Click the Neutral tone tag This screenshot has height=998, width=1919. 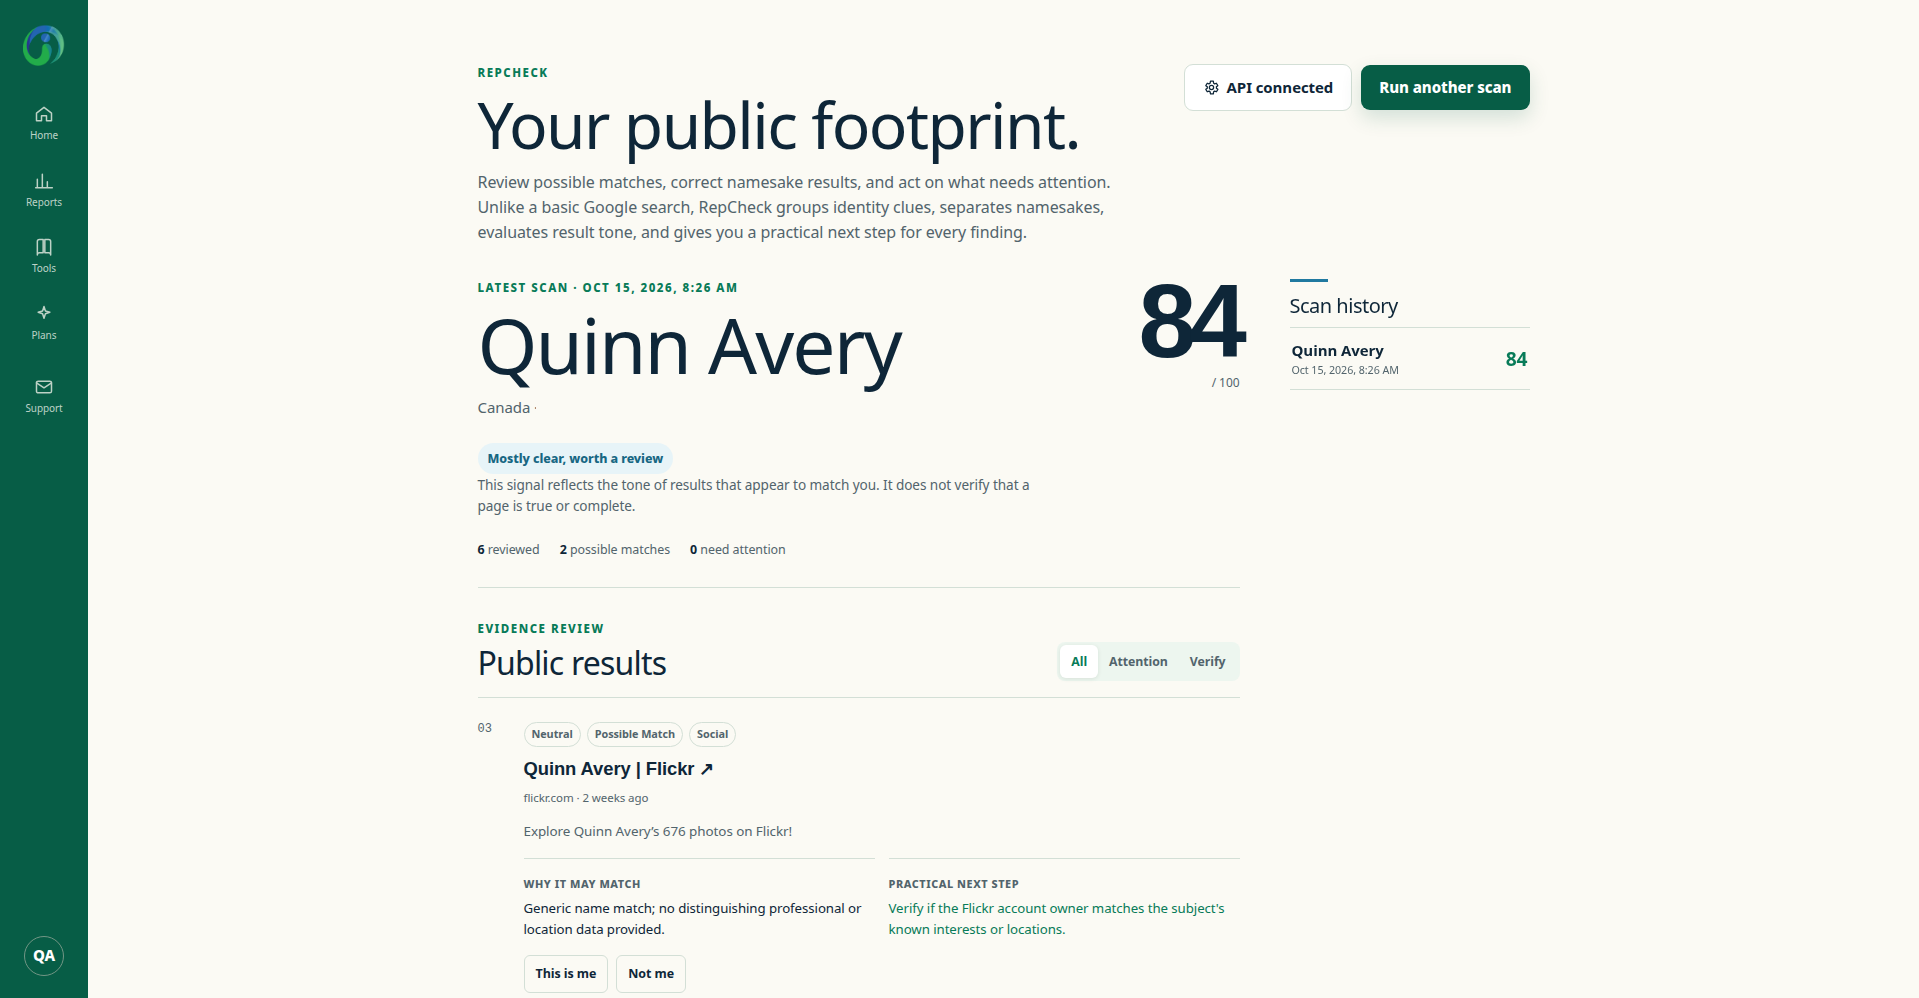pyautogui.click(x=552, y=735)
